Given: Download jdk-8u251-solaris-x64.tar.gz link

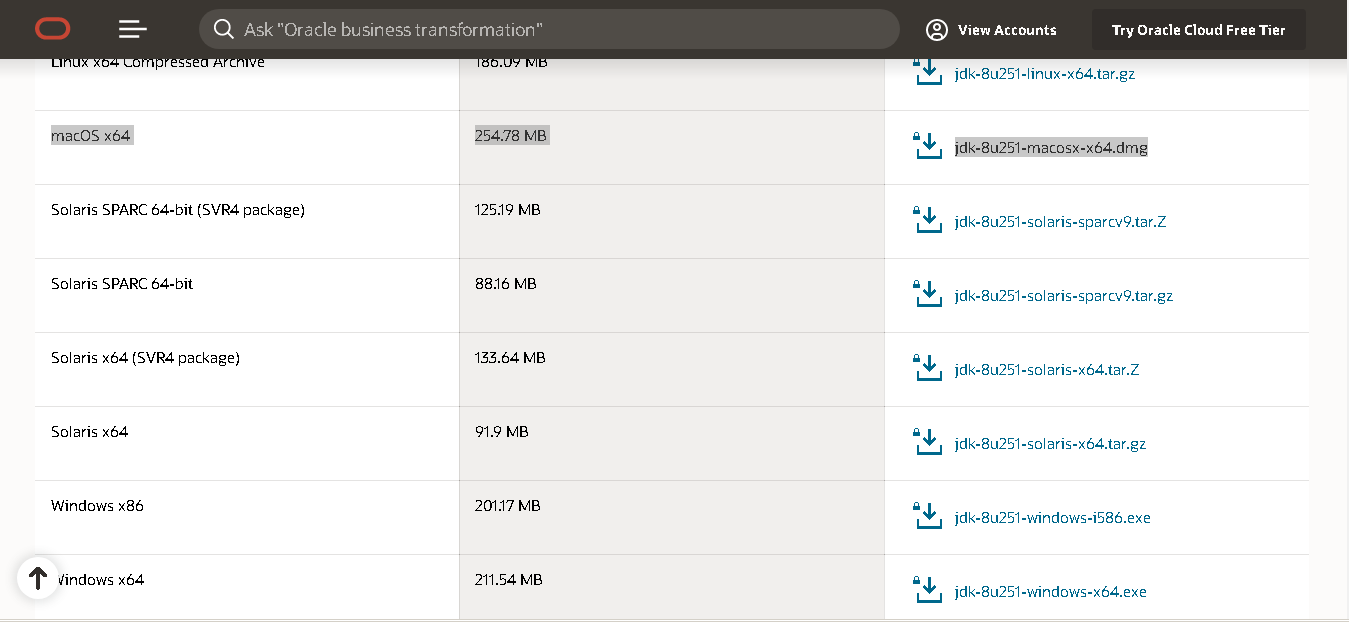Looking at the screenshot, I should coord(1050,444).
